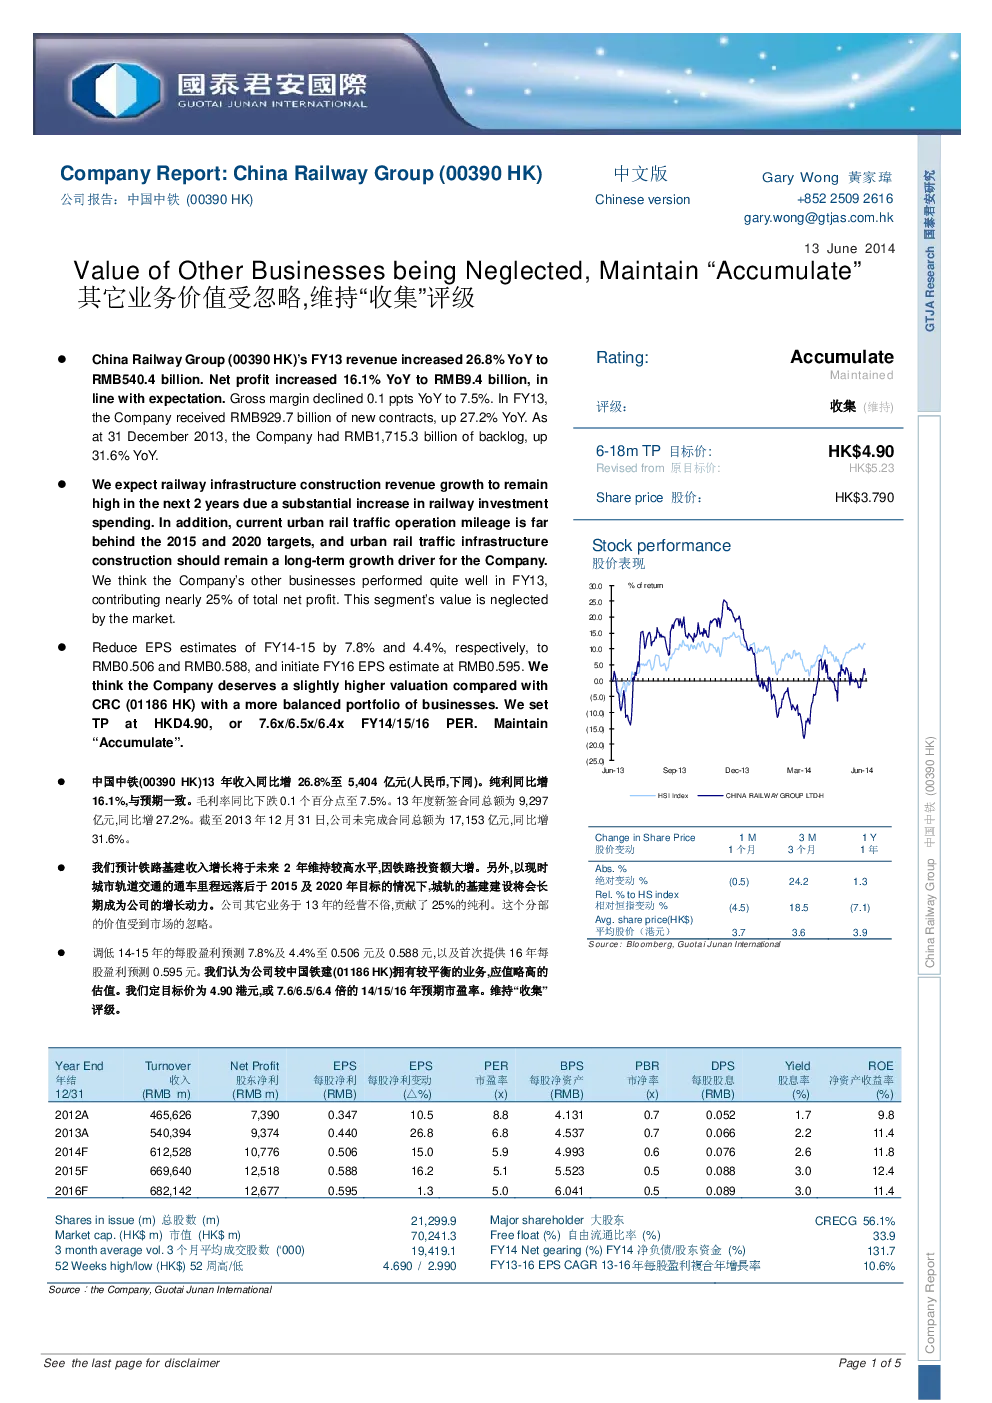Select the 2014F table row
Image resolution: width=992 pixels, height=1403 pixels.
[x=475, y=1152]
